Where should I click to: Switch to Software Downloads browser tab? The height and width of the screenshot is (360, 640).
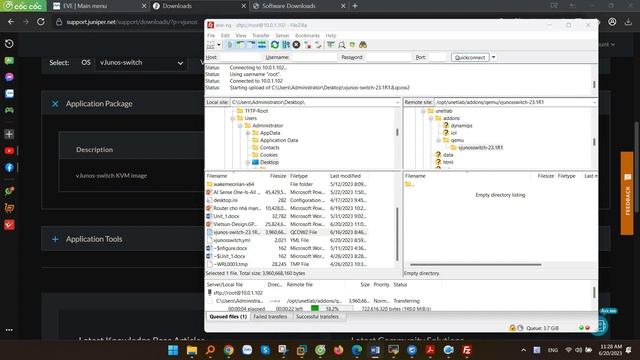coord(300,6)
